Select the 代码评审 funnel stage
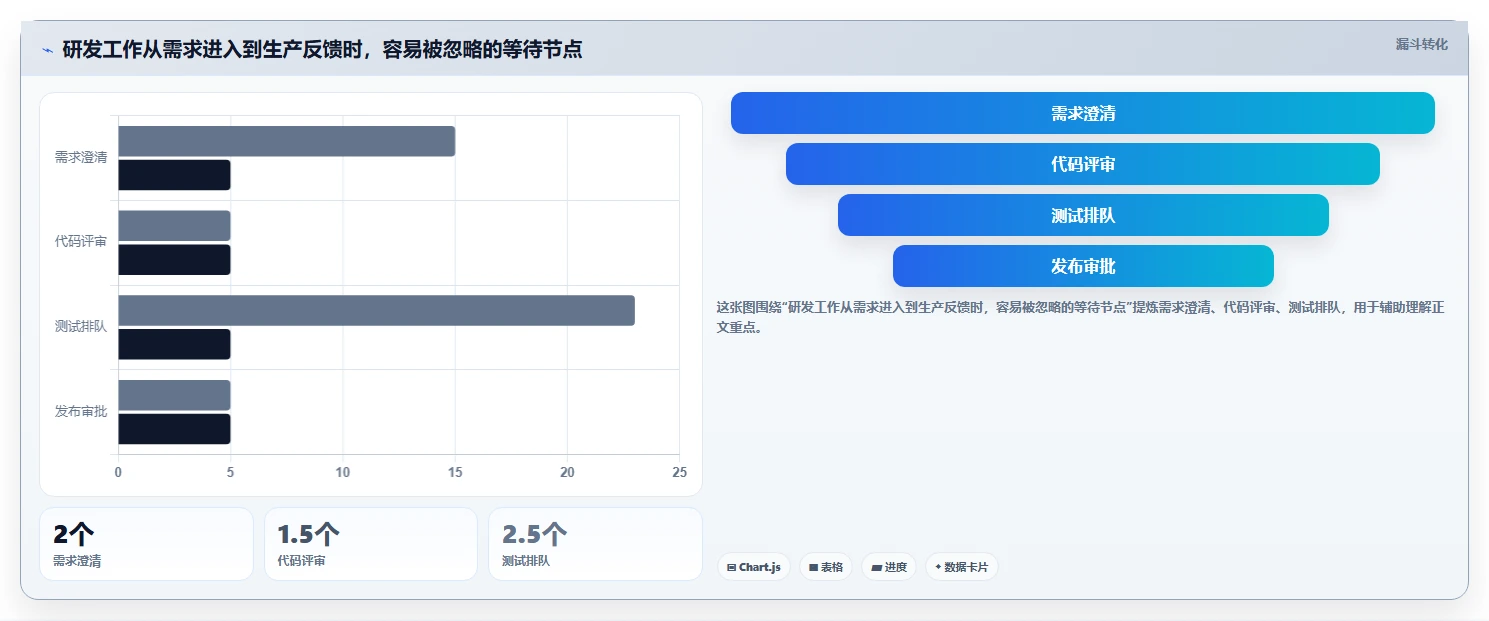This screenshot has width=1489, height=621. tap(1083, 164)
